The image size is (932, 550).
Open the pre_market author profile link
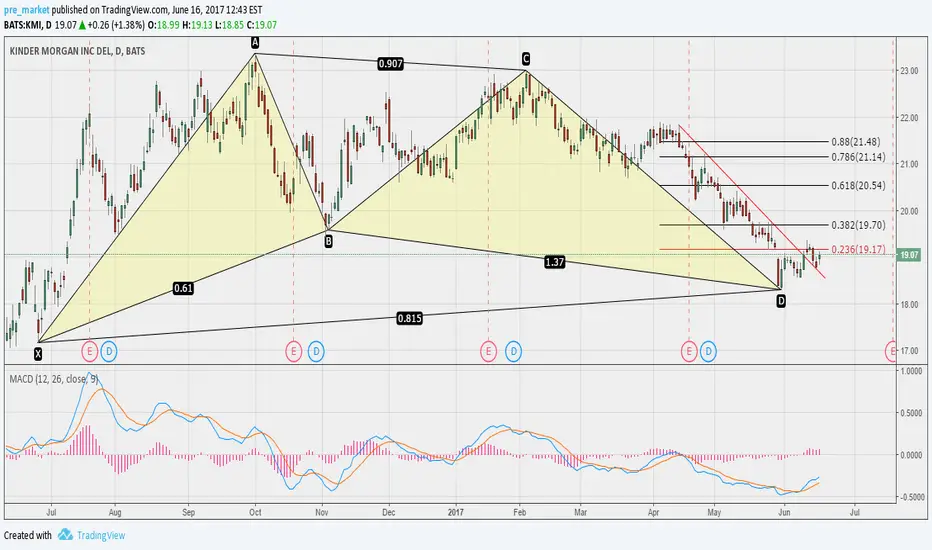coord(27,10)
